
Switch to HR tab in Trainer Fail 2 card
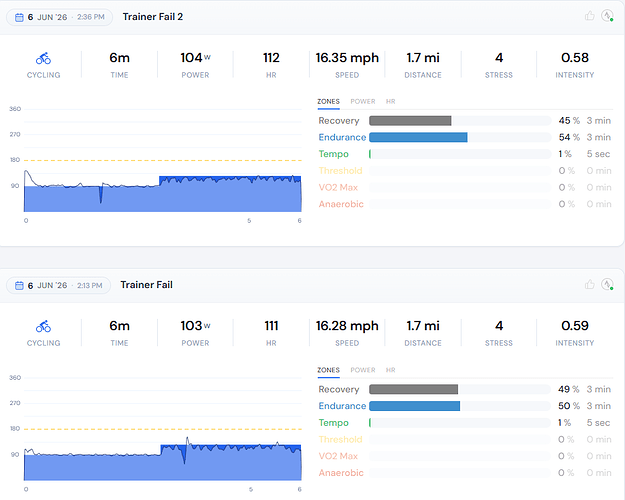click(x=391, y=102)
